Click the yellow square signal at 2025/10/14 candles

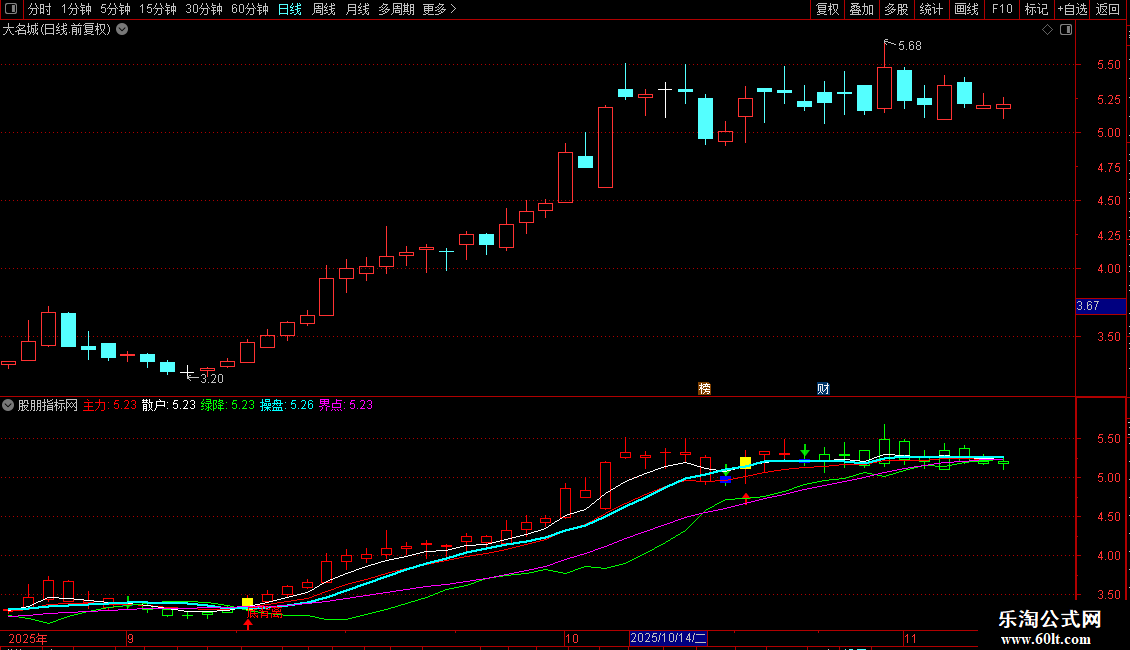pos(745,462)
